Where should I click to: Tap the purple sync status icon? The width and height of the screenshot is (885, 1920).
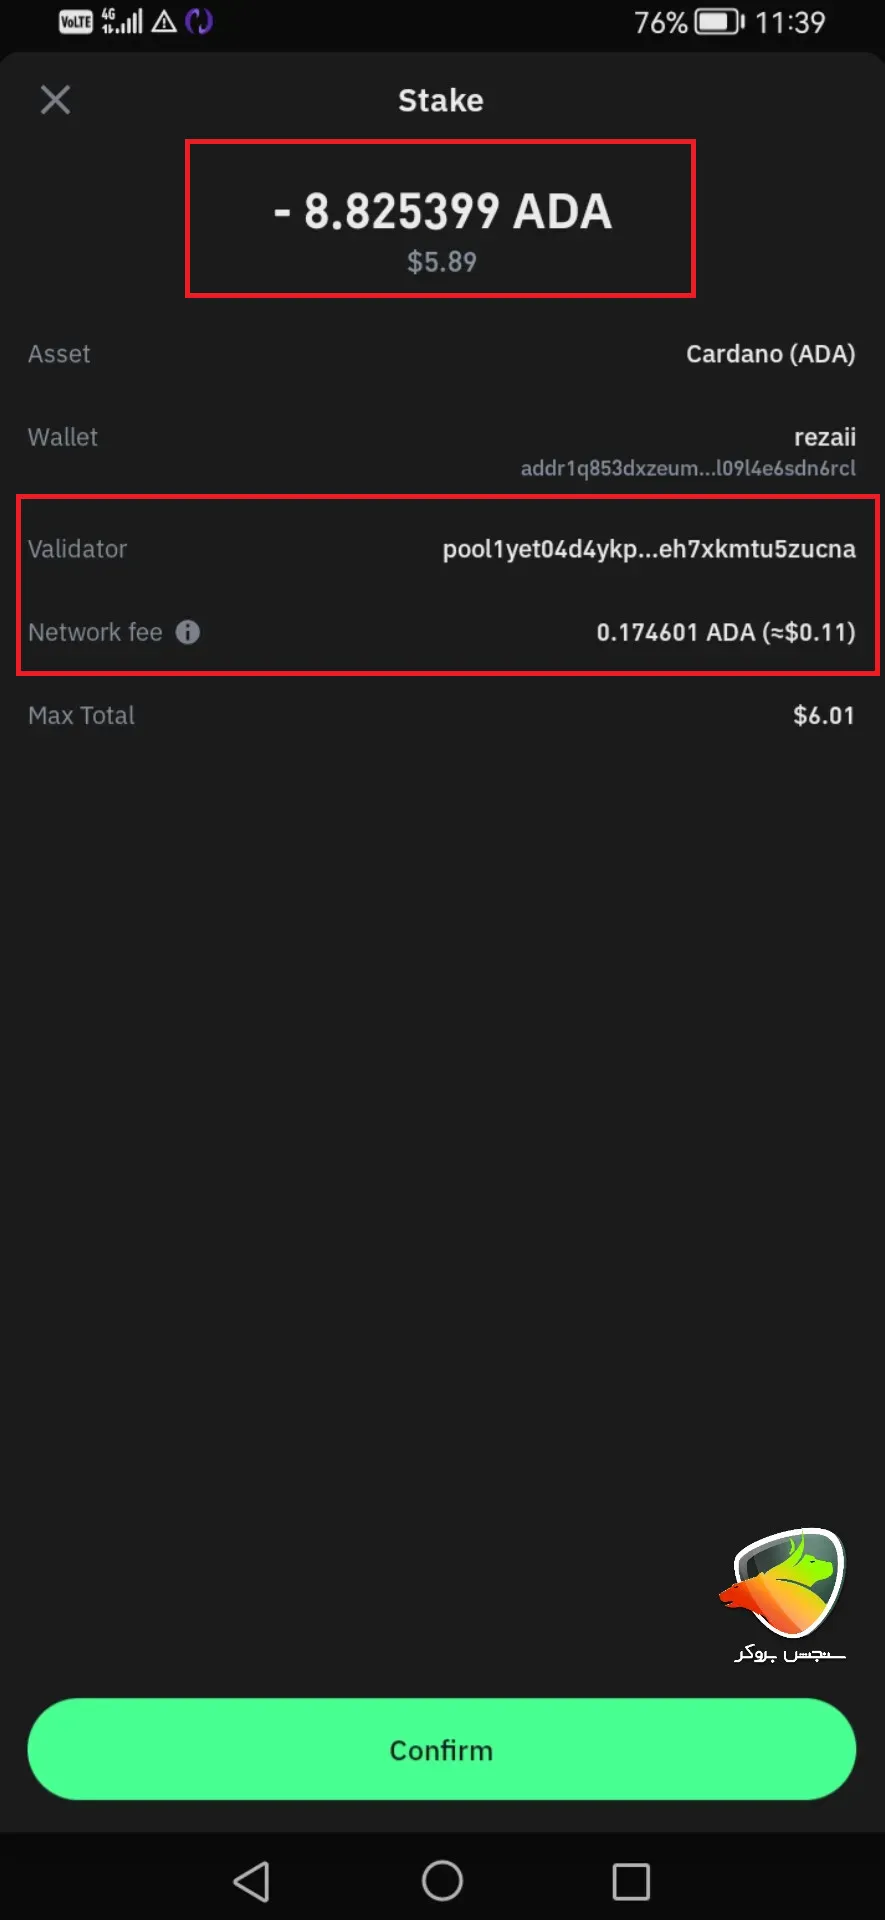[x=199, y=22]
